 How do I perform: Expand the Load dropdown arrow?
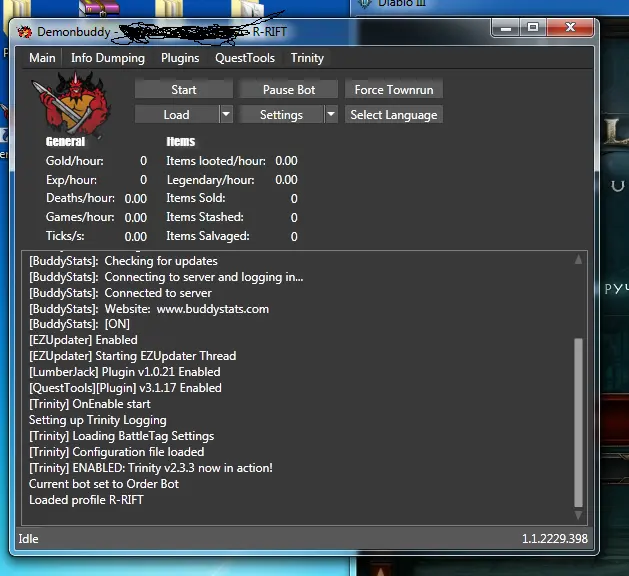tap(226, 115)
